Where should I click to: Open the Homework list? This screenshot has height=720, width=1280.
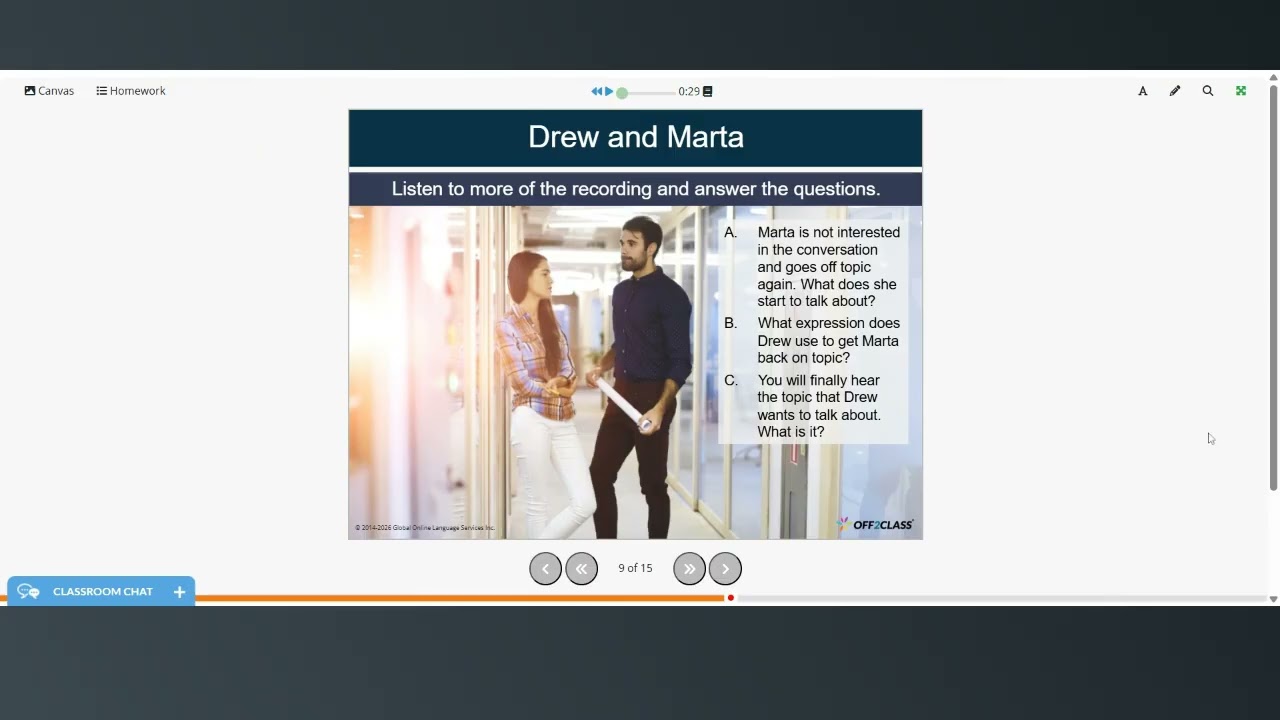click(x=131, y=91)
